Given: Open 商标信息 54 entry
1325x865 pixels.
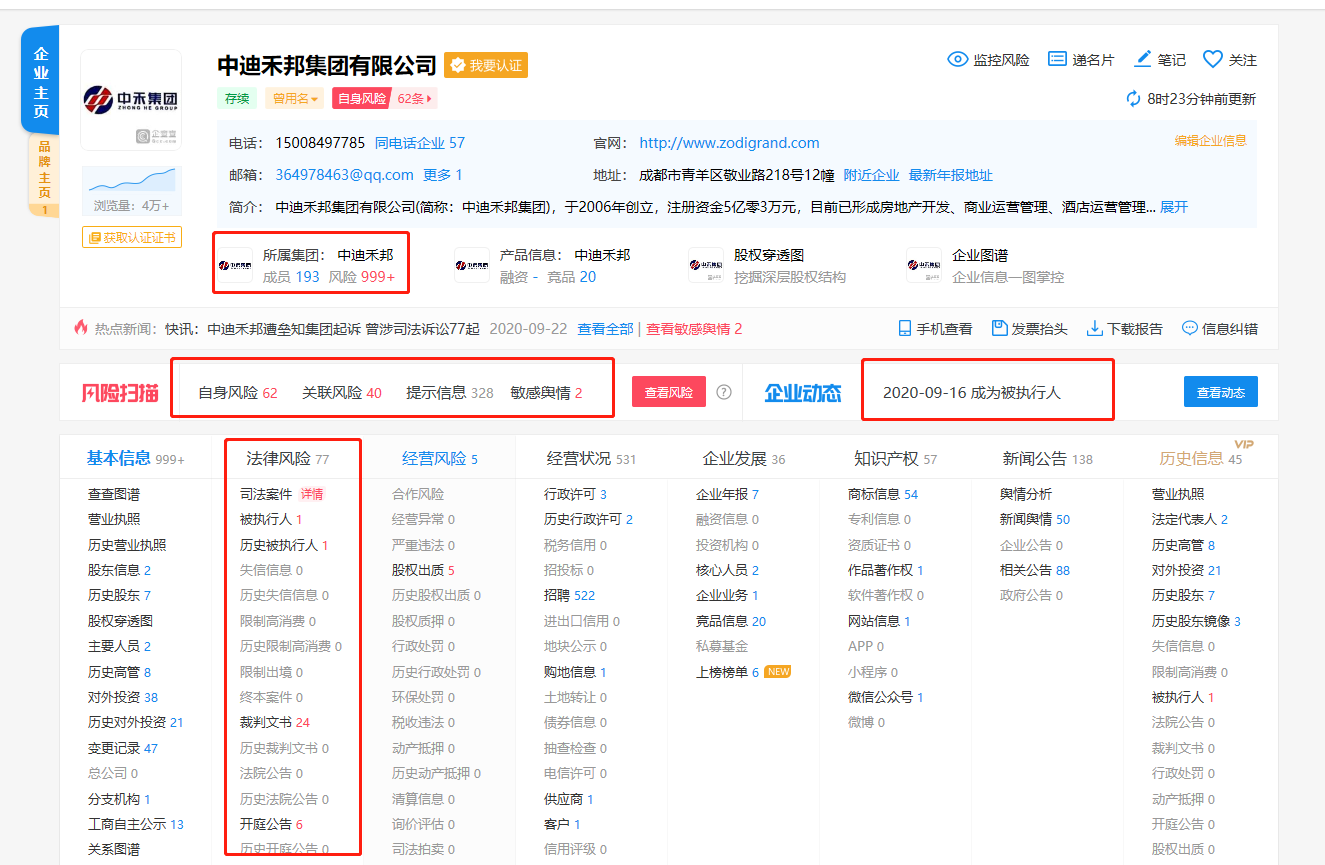Looking at the screenshot, I should coord(883,494).
